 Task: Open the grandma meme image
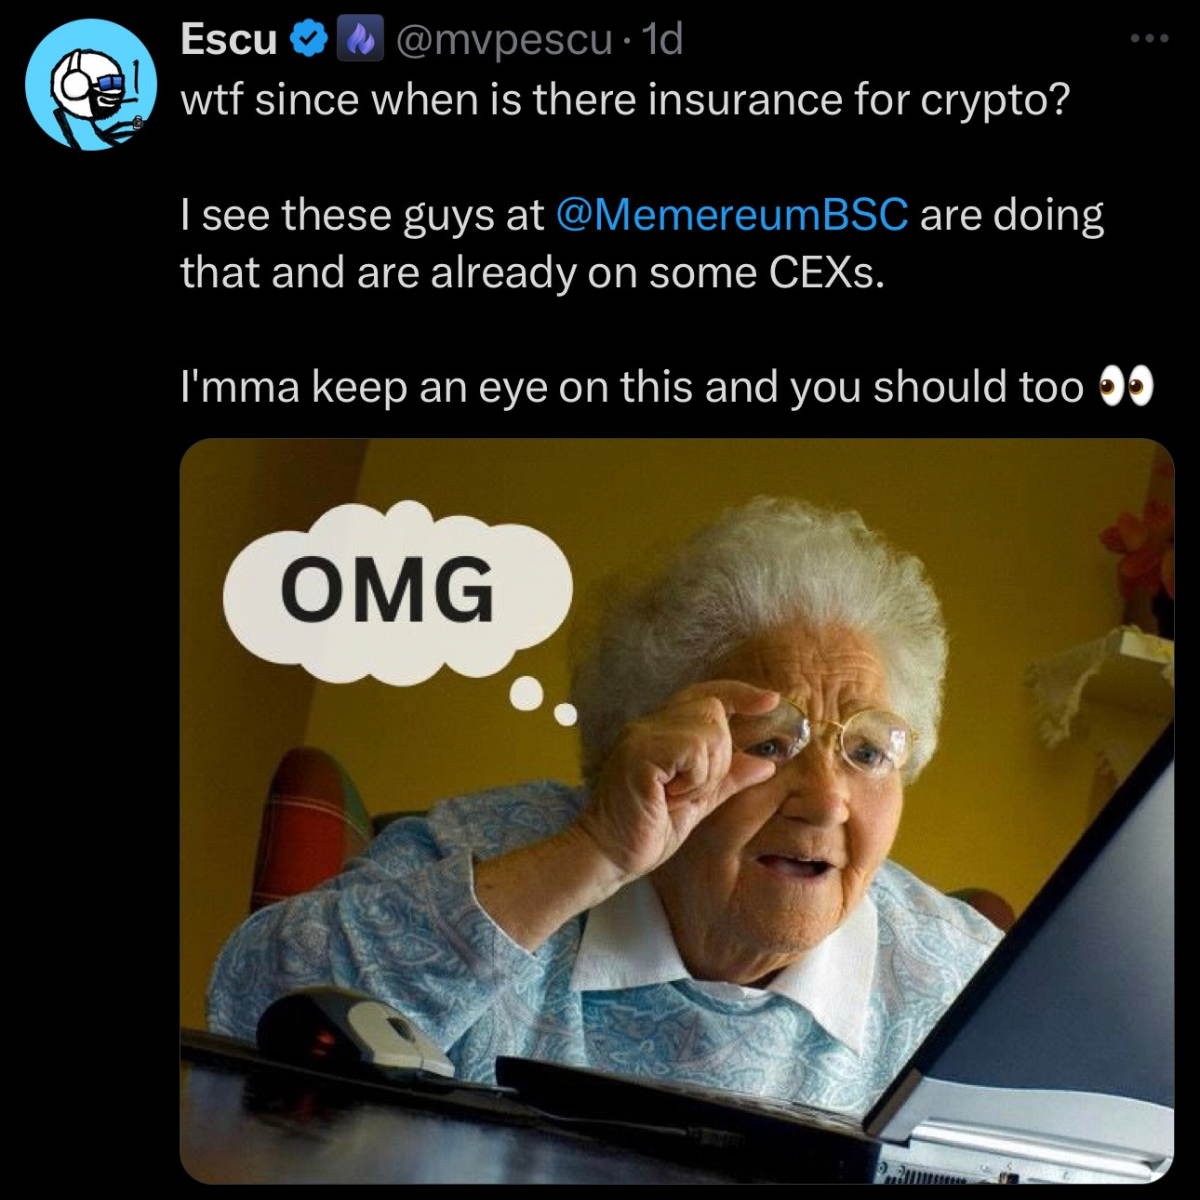coord(677,811)
